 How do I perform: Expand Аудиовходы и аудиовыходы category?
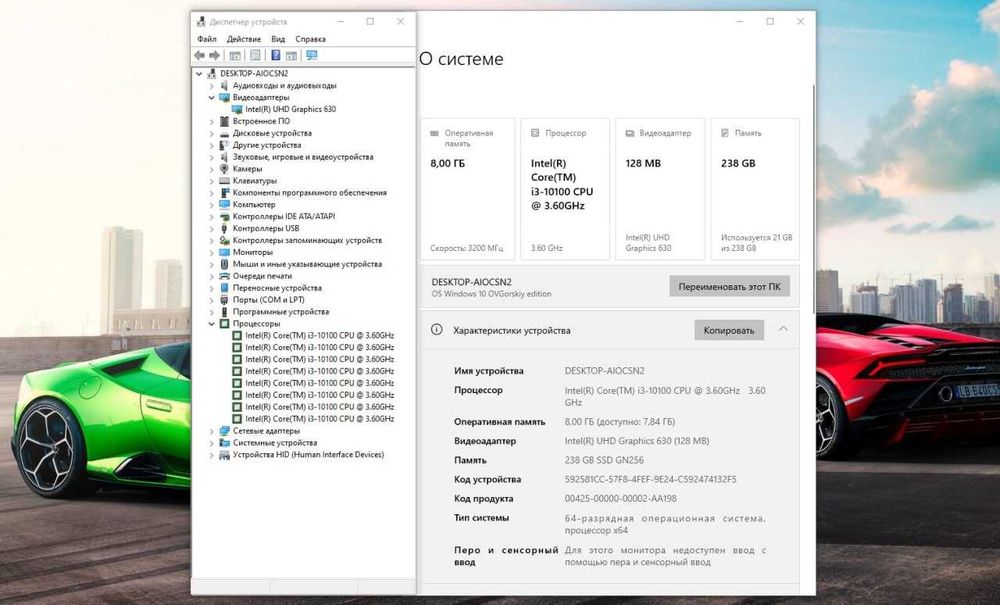(x=212, y=85)
